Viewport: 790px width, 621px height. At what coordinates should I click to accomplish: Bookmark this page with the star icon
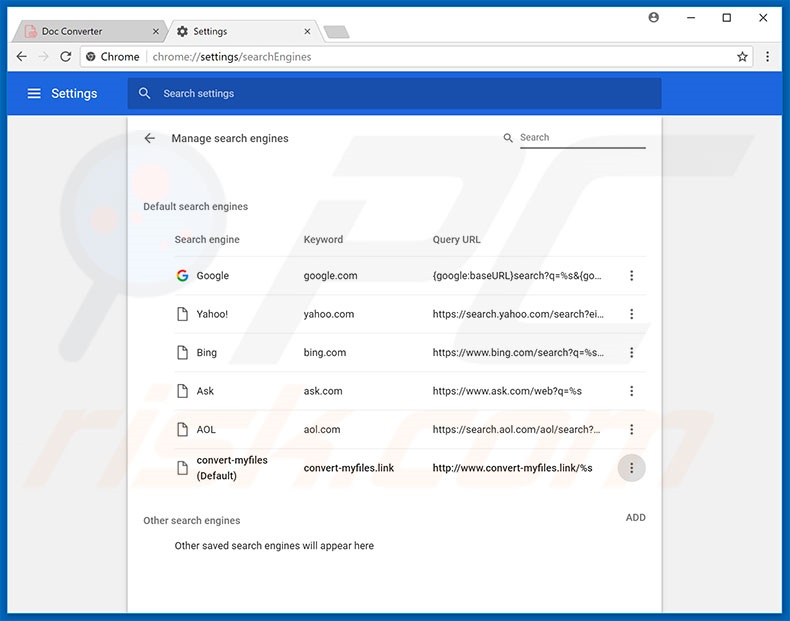click(x=742, y=57)
